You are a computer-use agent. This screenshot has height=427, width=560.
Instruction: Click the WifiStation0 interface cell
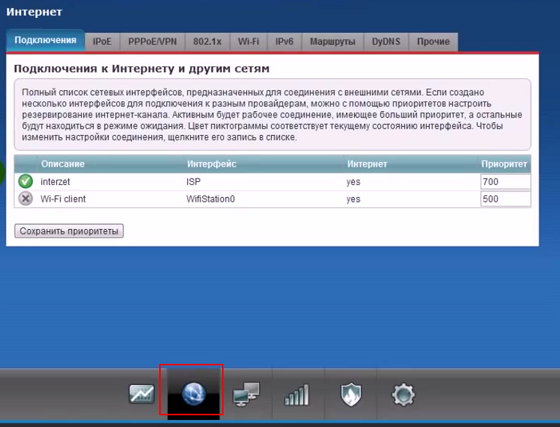coord(211,199)
